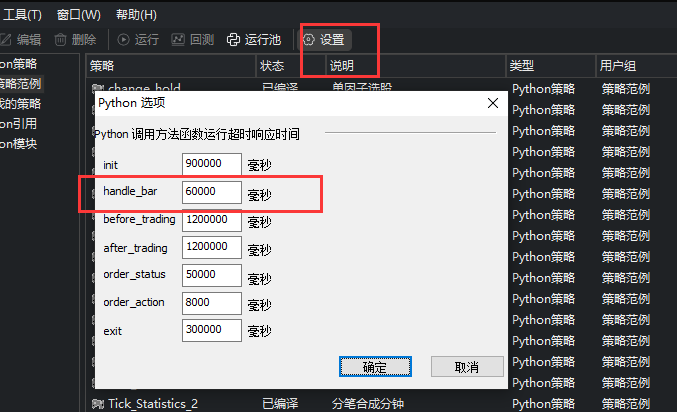Image resolution: width=677 pixels, height=412 pixels.
Task: Close the Python 选项 dialog
Action: click(493, 103)
